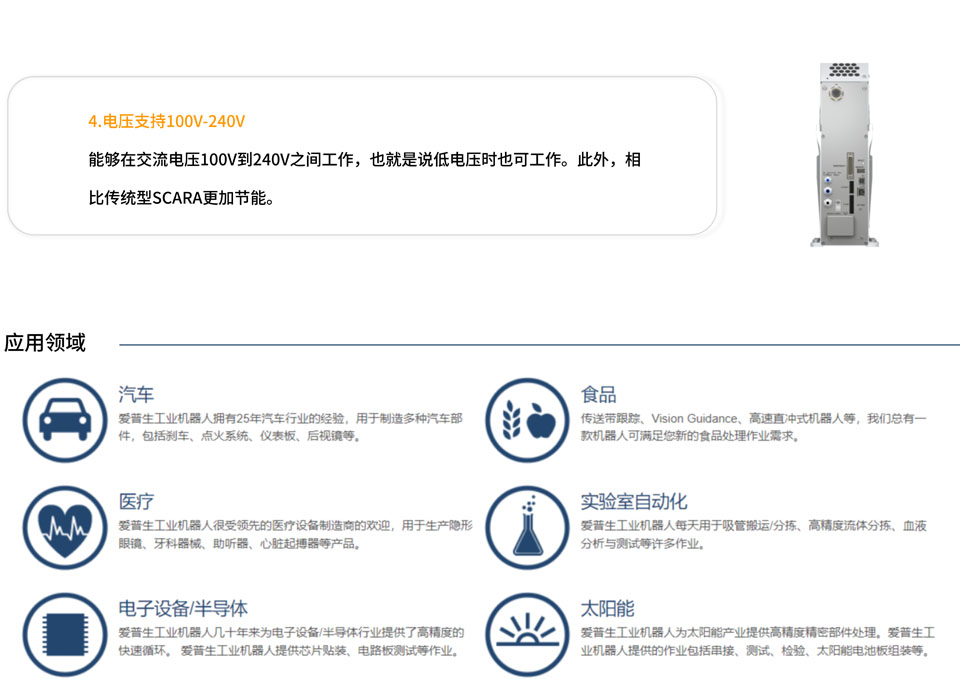Click the solar description mentioning 太阳能电池板组装

click(757, 641)
